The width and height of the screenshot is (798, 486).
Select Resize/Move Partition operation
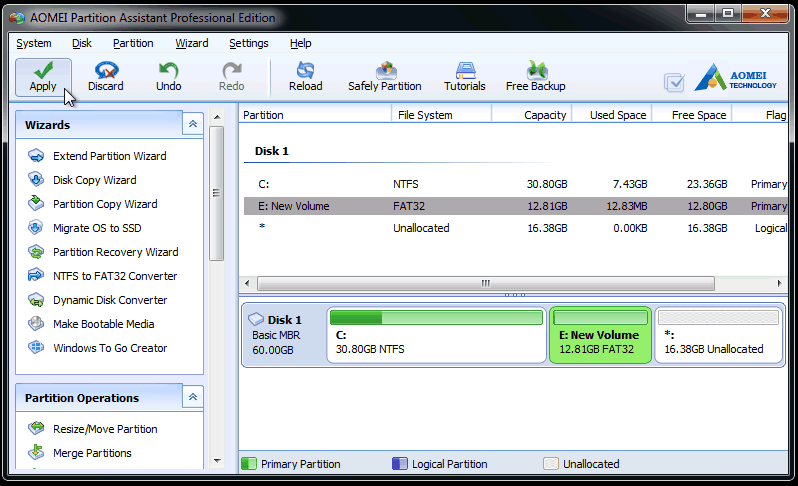(x=92, y=428)
